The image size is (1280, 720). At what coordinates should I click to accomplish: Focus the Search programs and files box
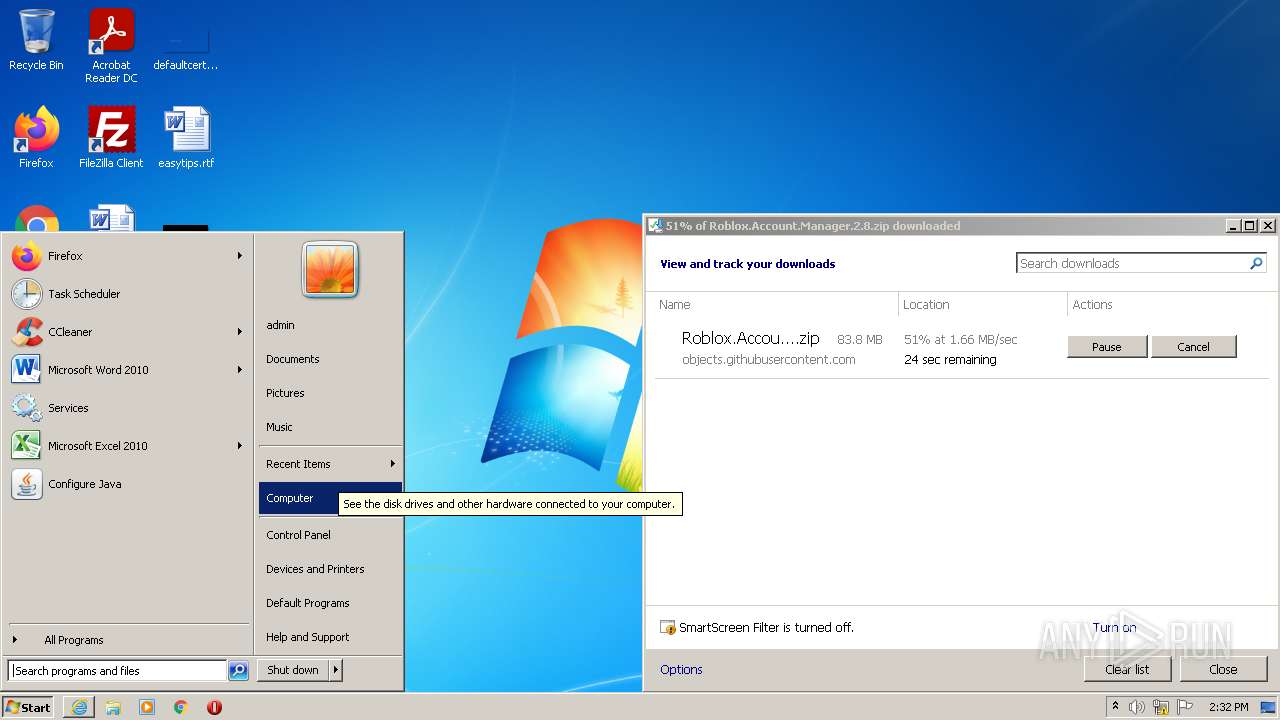pyautogui.click(x=118, y=671)
